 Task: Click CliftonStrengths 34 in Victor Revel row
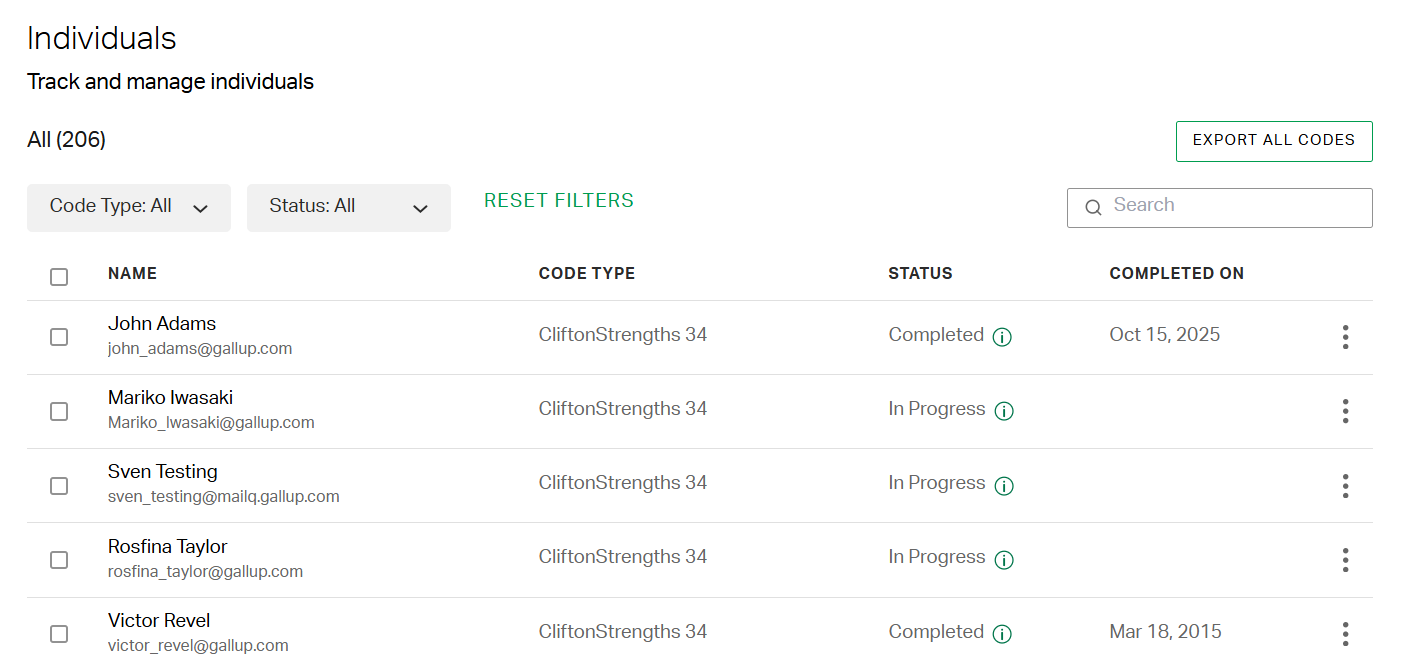click(623, 632)
